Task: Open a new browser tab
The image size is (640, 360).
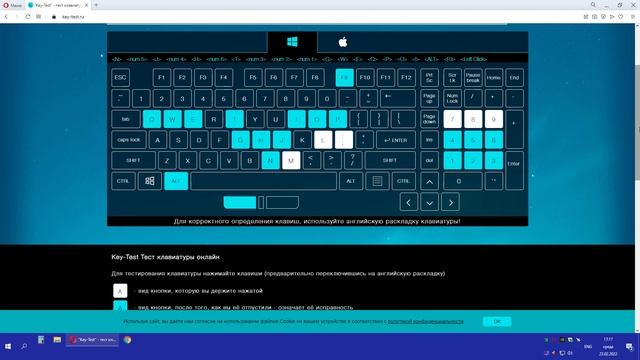Action: (x=96, y=5)
